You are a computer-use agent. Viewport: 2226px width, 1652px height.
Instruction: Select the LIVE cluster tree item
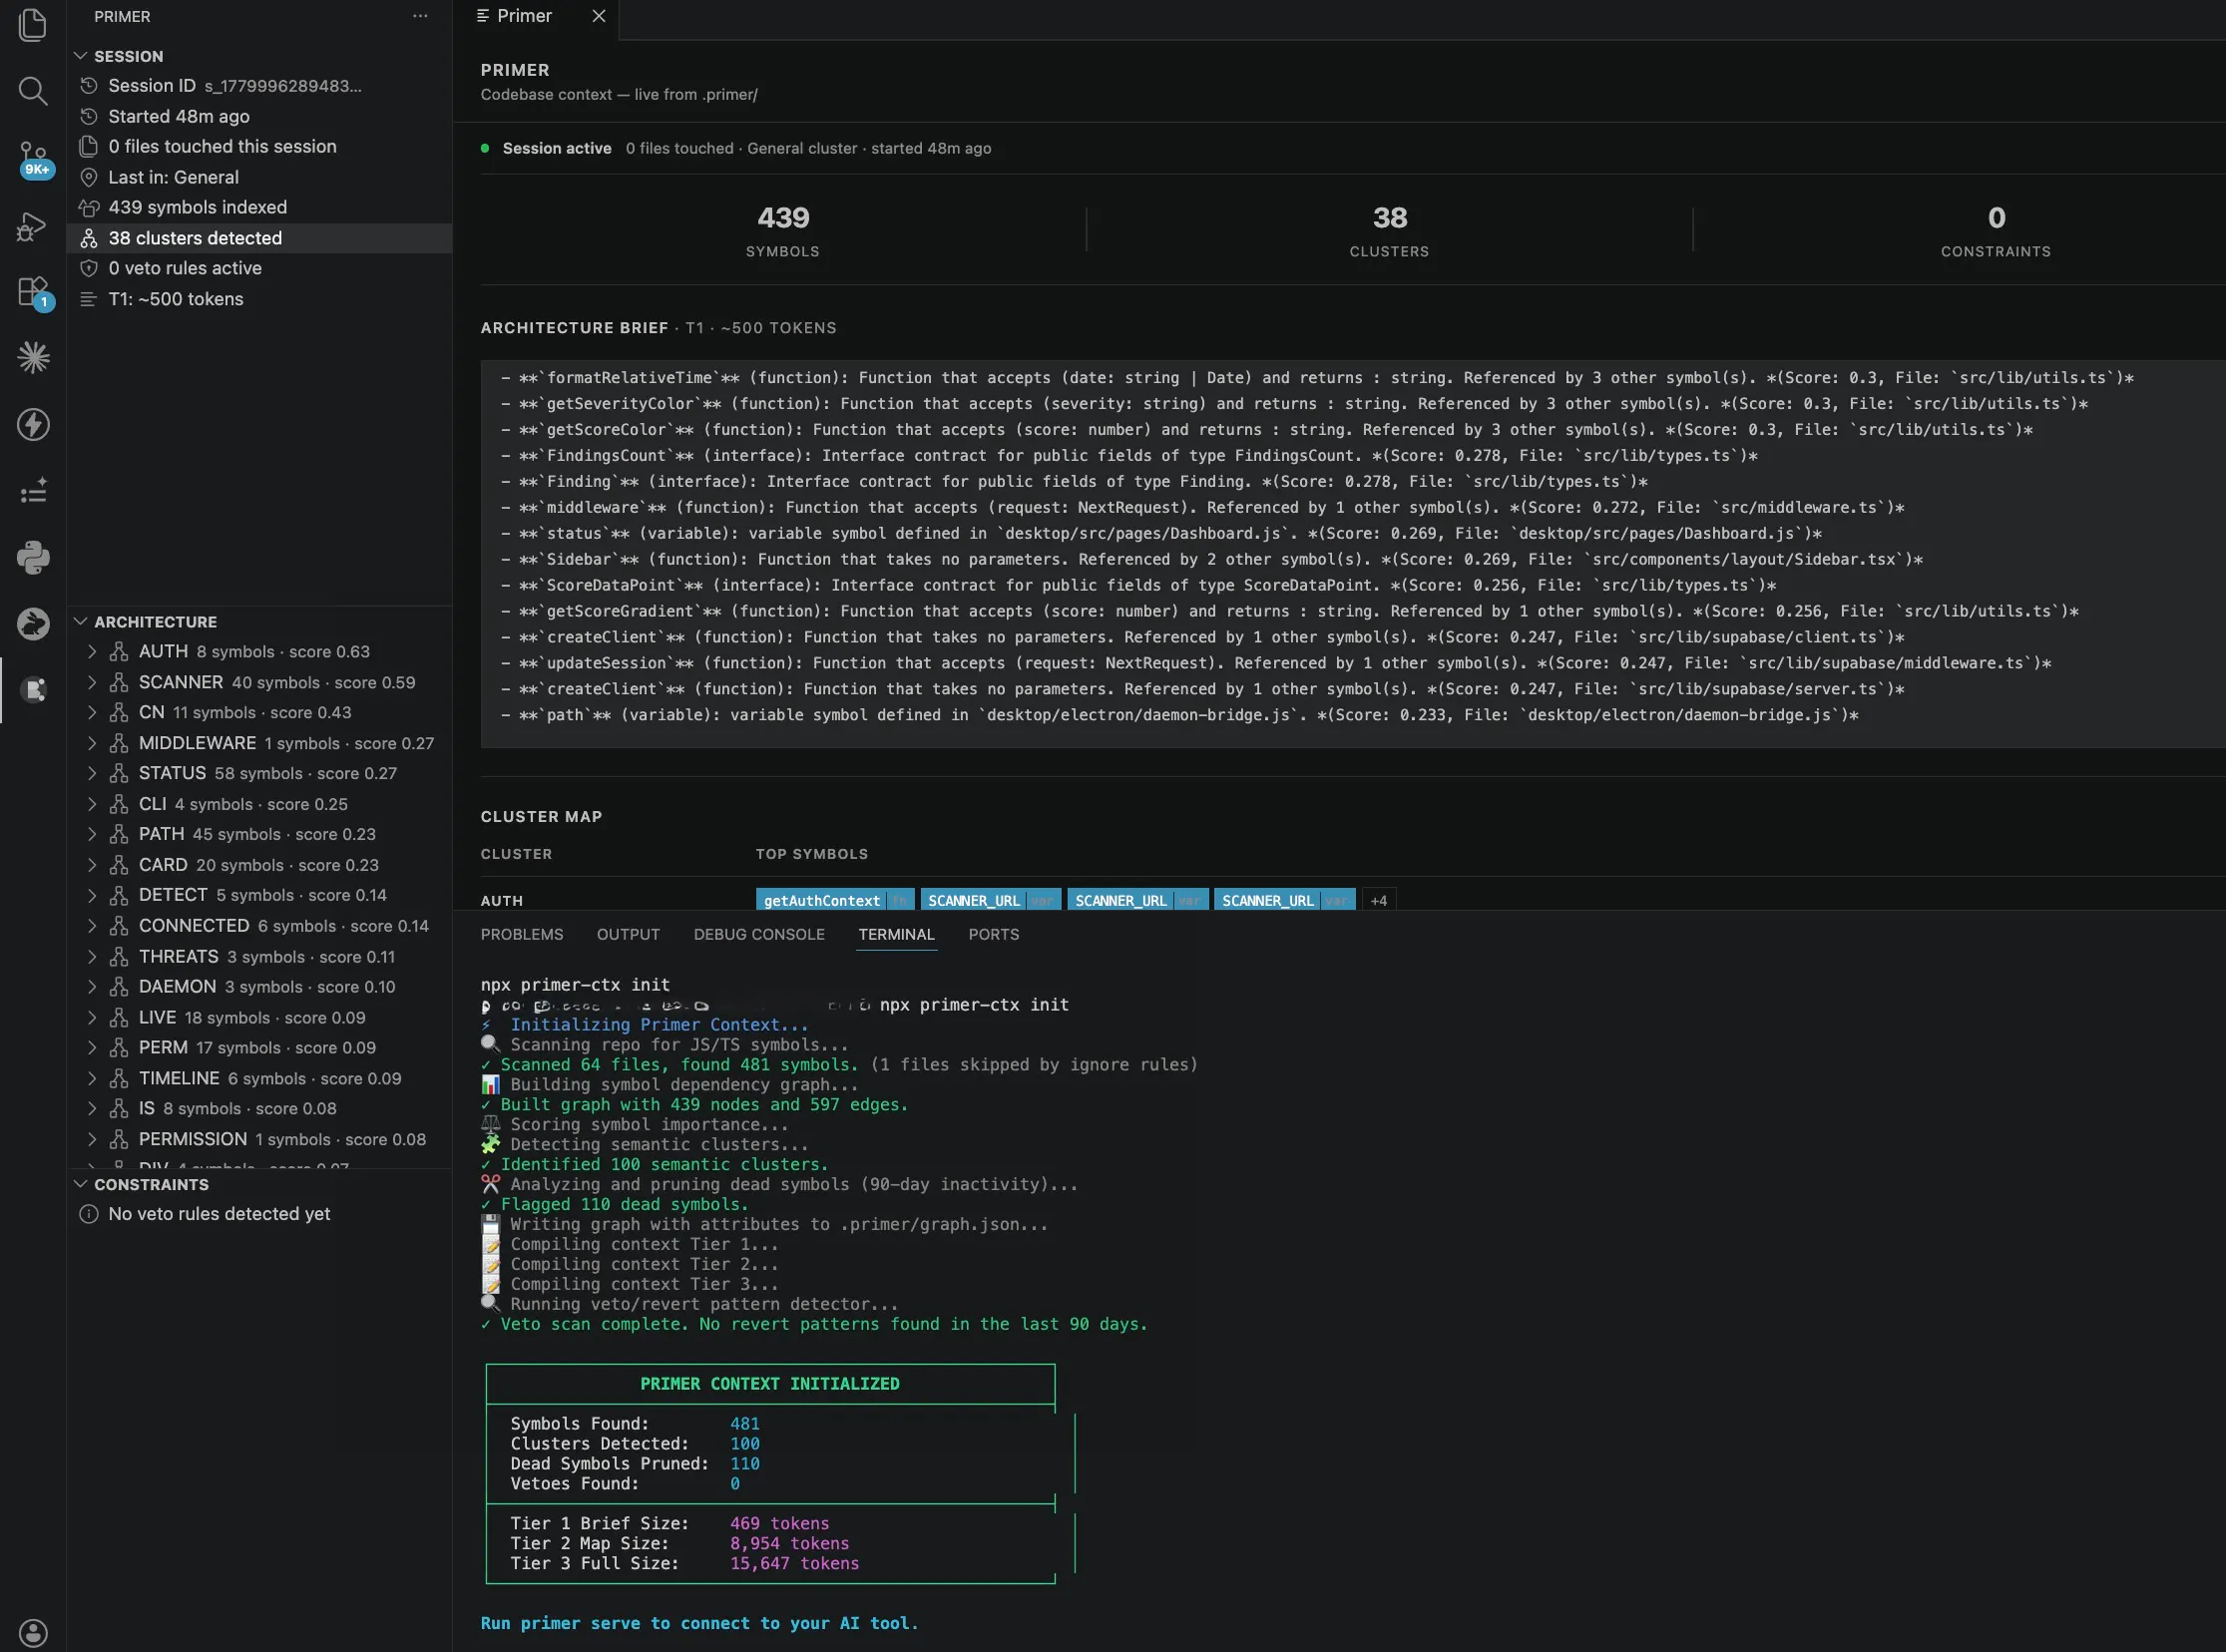point(260,1017)
